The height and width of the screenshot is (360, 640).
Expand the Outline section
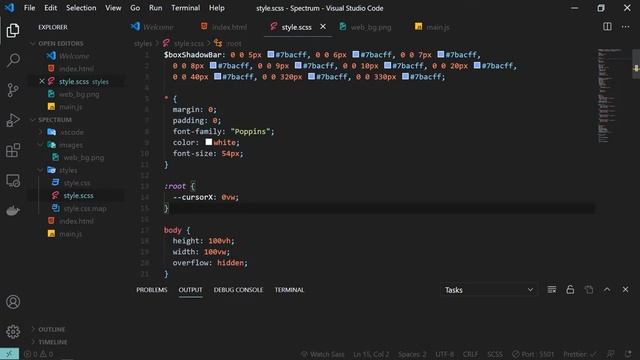tap(51, 329)
